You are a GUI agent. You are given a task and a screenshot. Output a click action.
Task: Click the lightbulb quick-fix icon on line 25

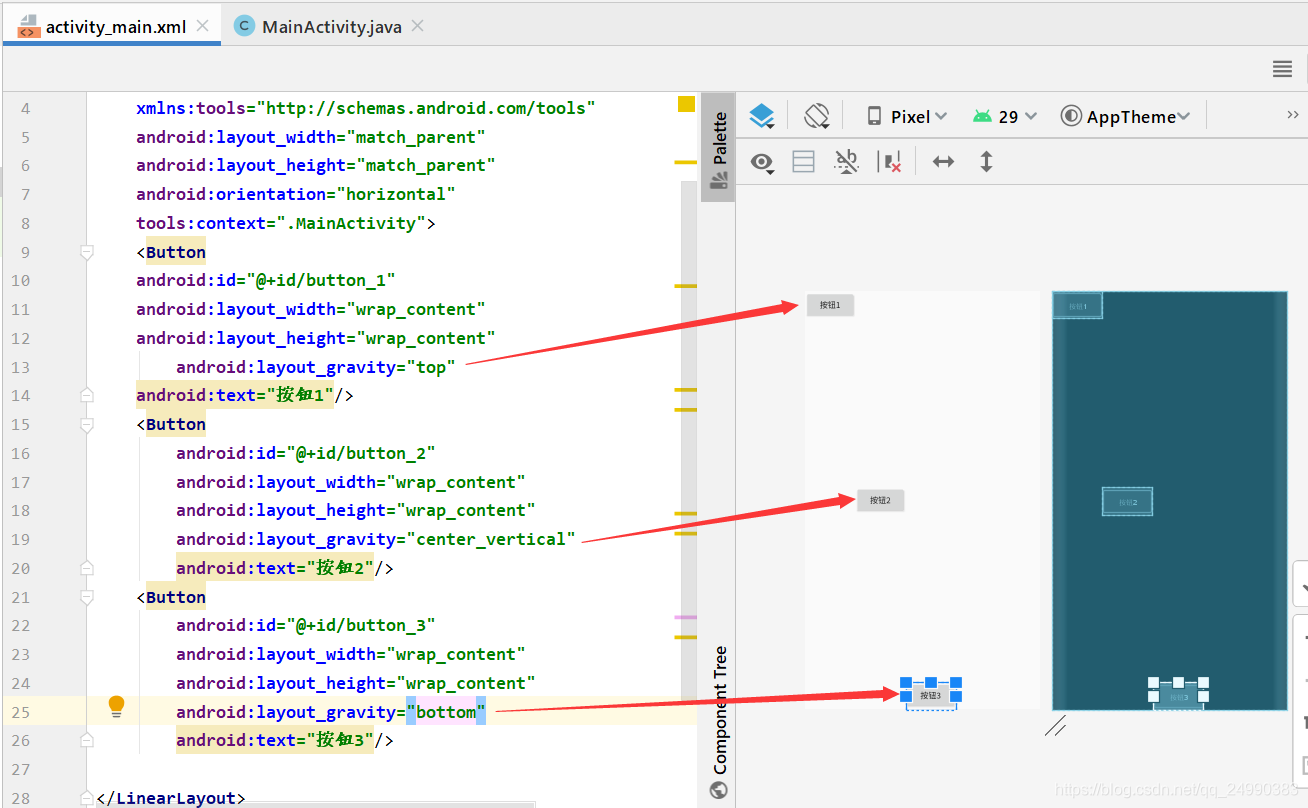[x=116, y=707]
